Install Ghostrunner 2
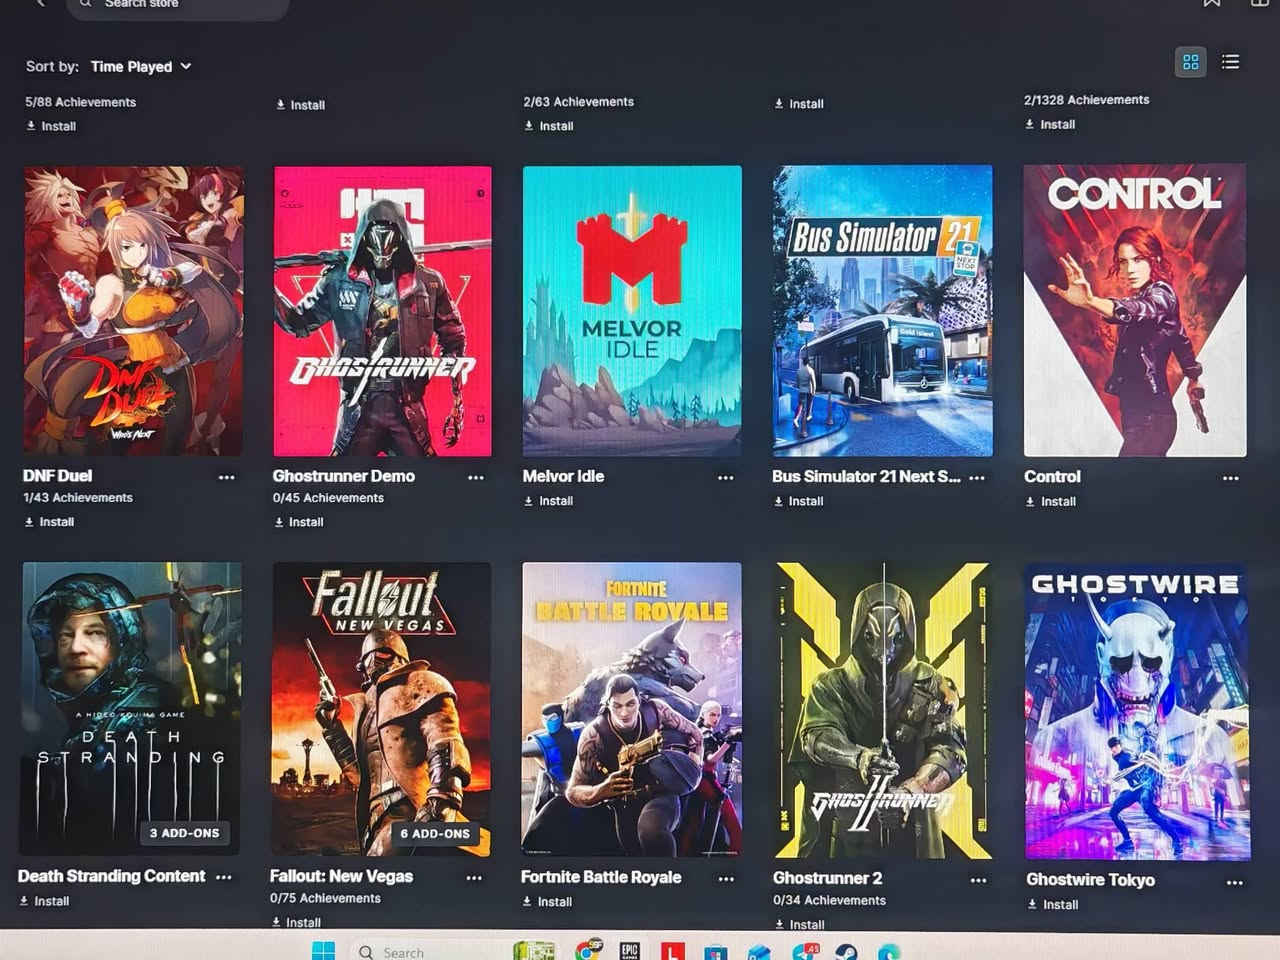This screenshot has height=960, width=1280. pyautogui.click(x=799, y=924)
